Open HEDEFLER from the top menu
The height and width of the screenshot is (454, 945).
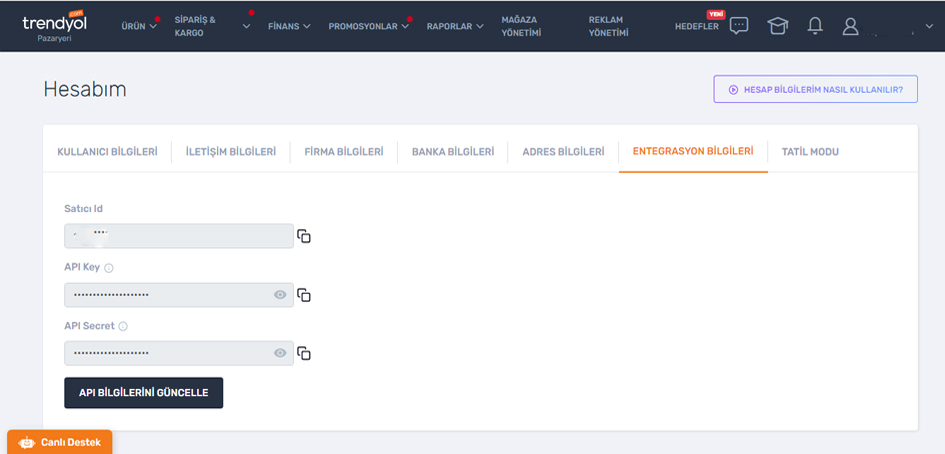(x=697, y=26)
